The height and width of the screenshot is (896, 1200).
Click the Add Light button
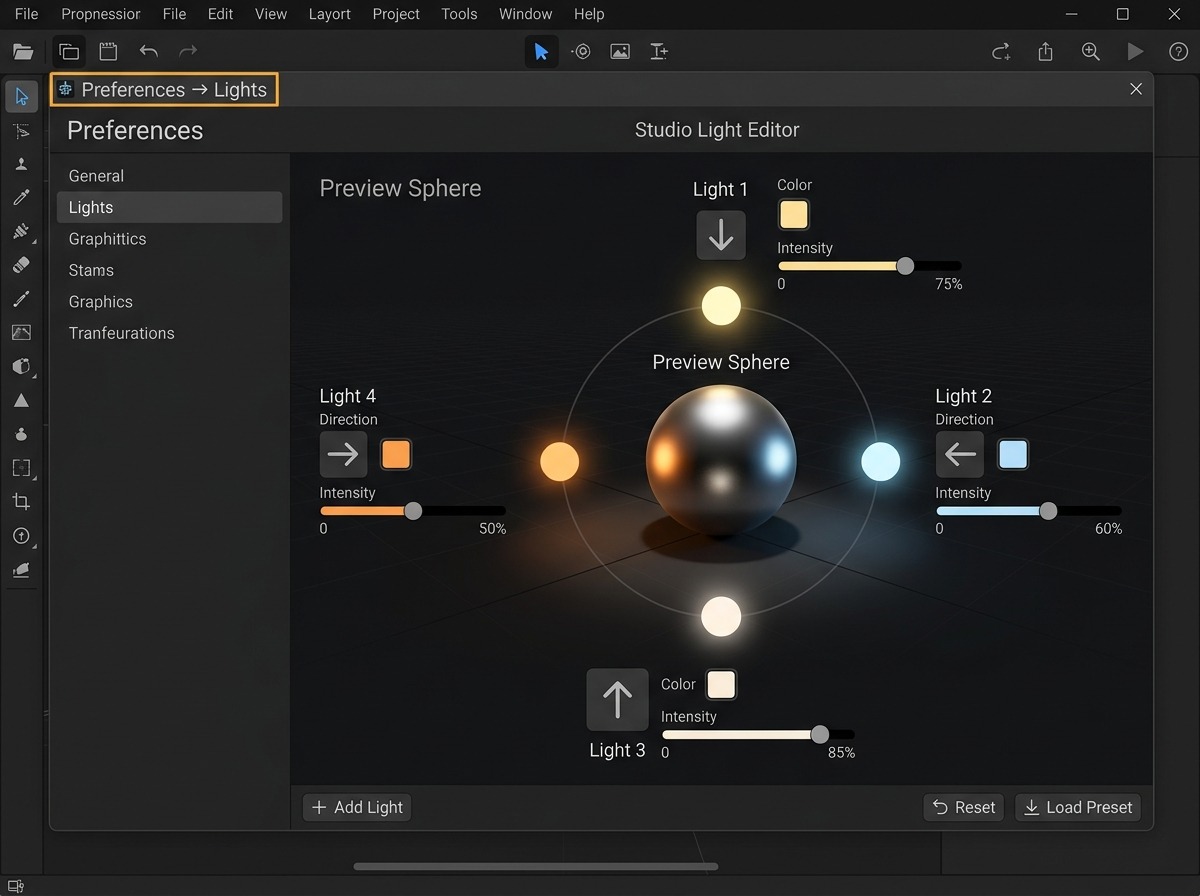[357, 807]
